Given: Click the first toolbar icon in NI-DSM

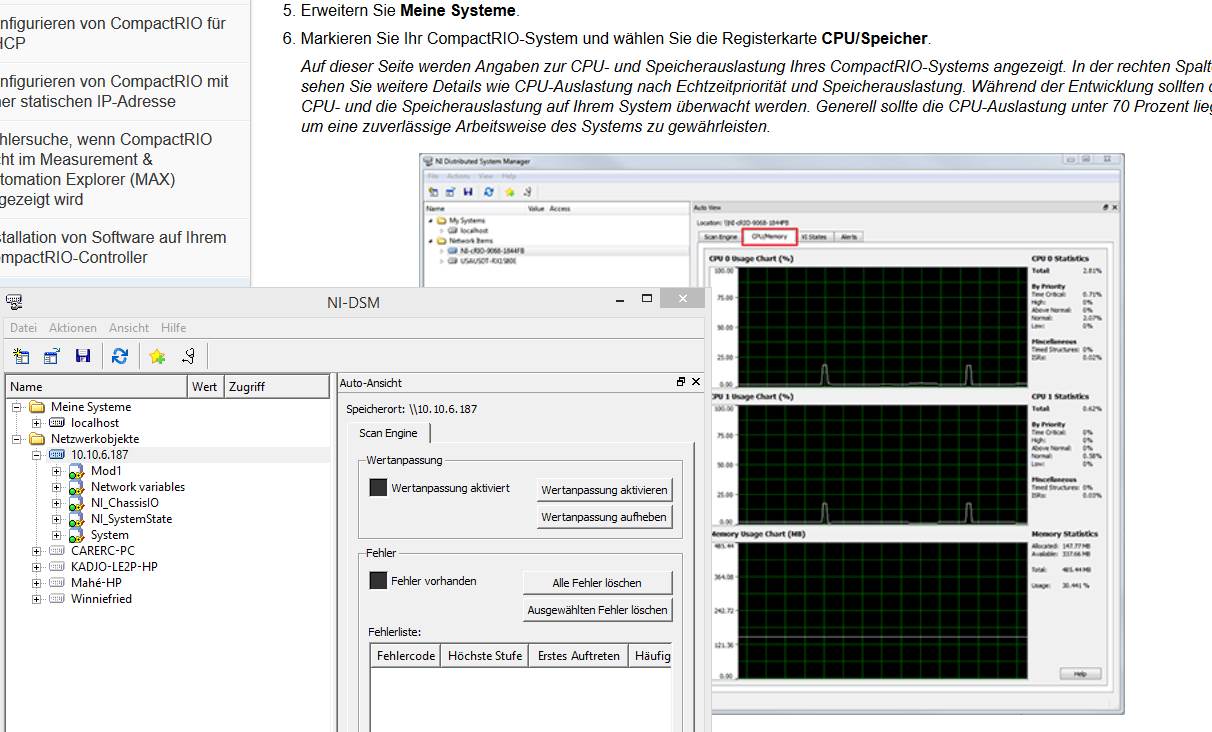Looking at the screenshot, I should tap(21, 356).
